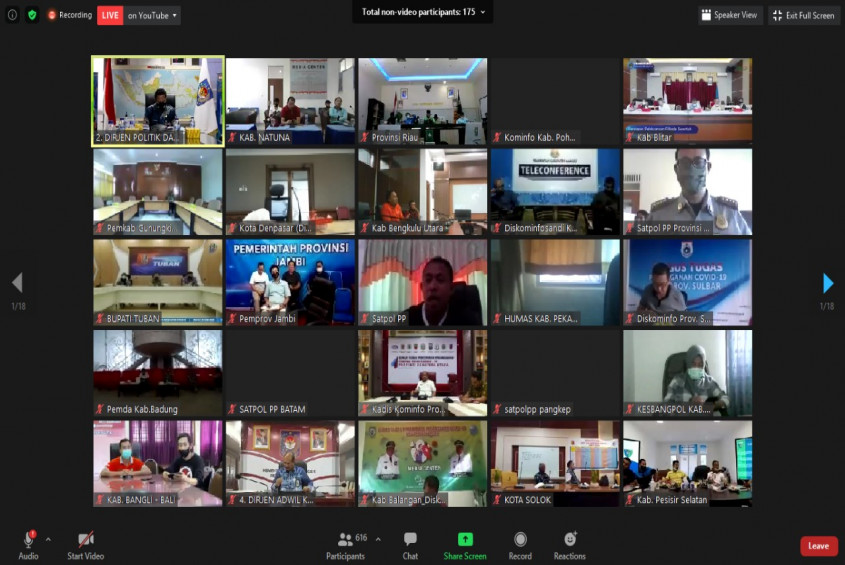Image resolution: width=845 pixels, height=565 pixels.
Task: Go to next page of participants
Action: [828, 283]
